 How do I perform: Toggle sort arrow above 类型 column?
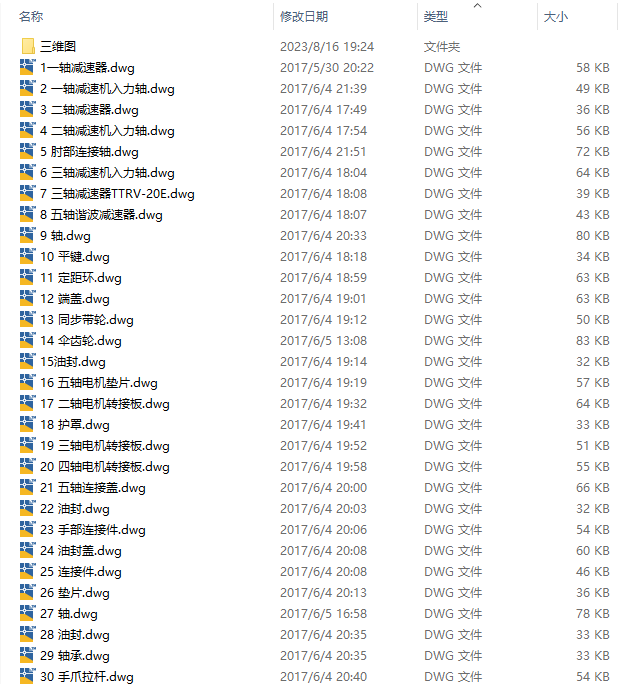478,5
